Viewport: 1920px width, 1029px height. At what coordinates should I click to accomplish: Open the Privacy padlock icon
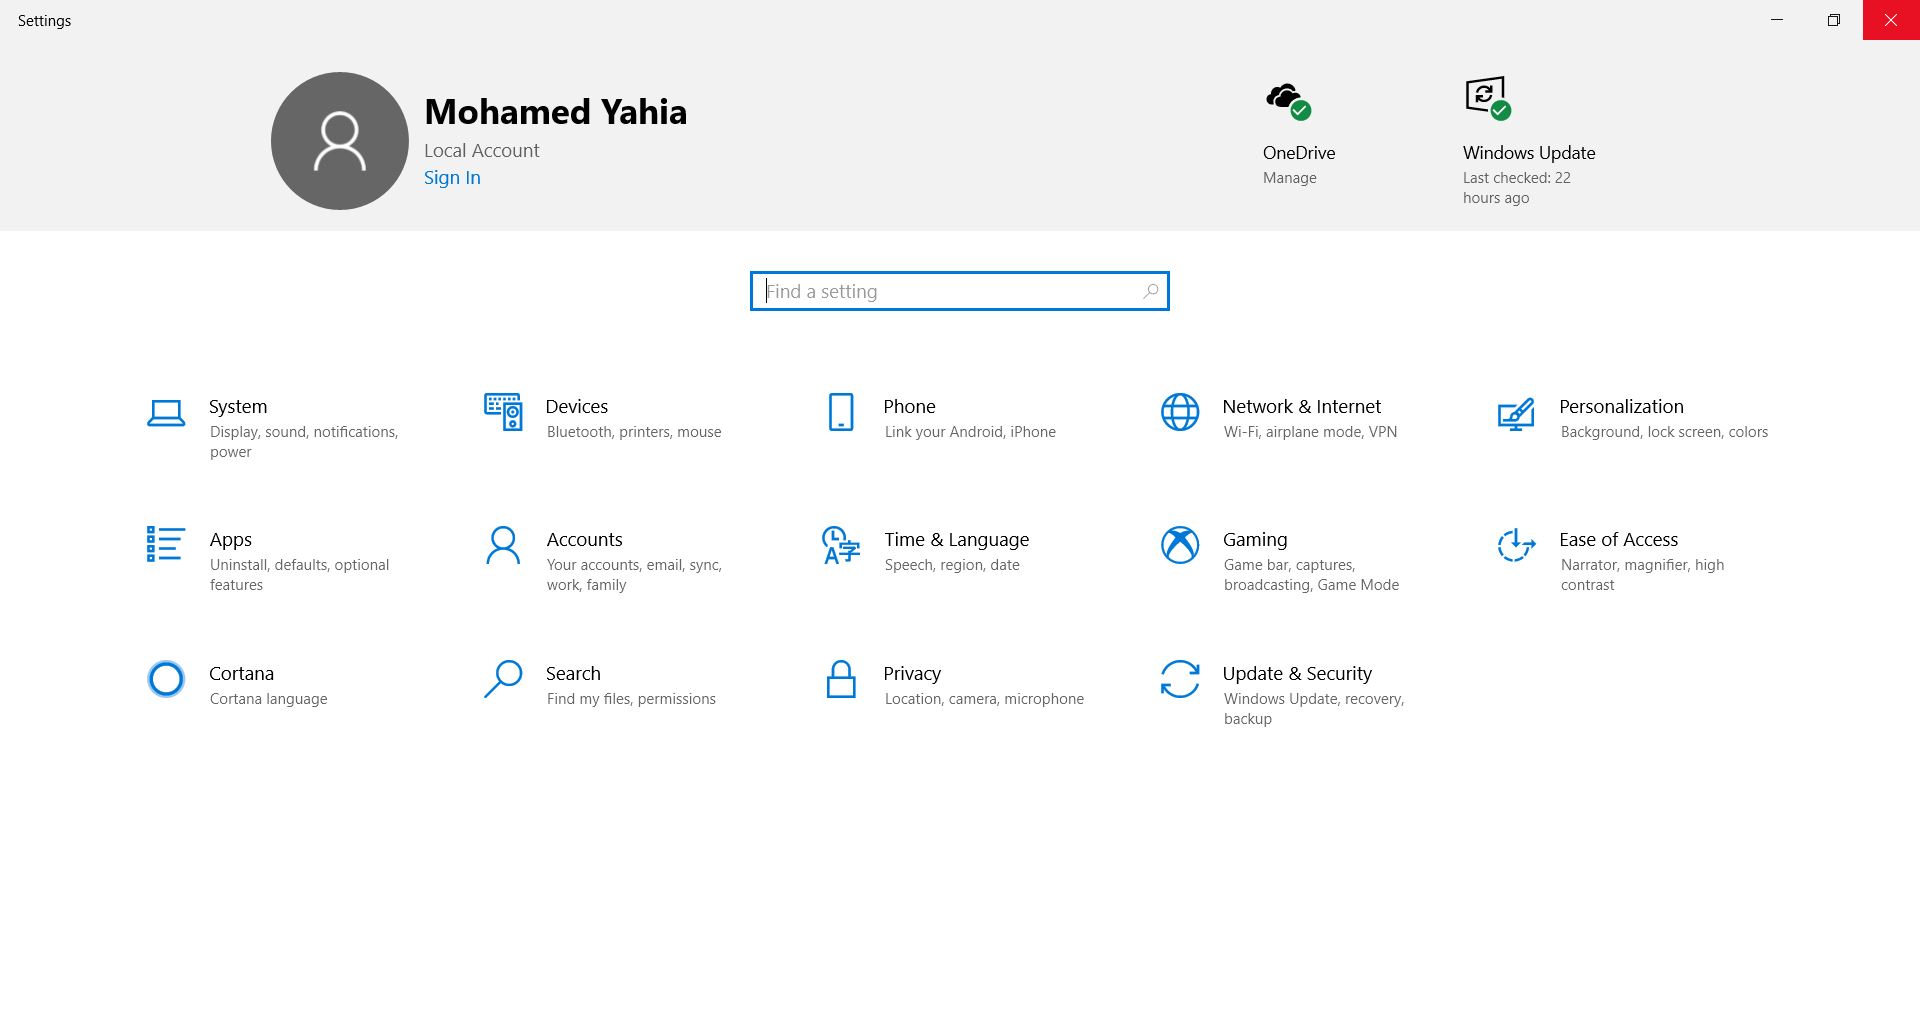(841, 679)
